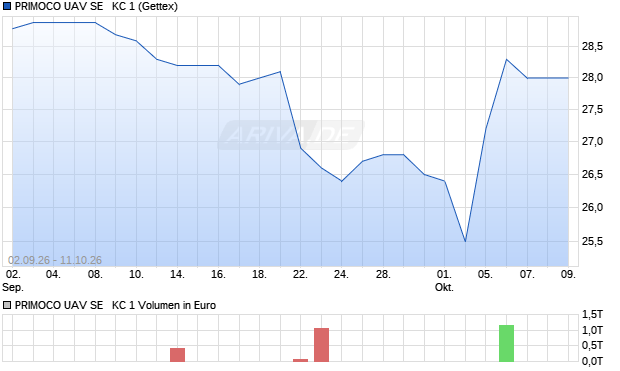Screen dimensions: 620x371
Task: Click the 09. date axis label
Action: click(568, 274)
